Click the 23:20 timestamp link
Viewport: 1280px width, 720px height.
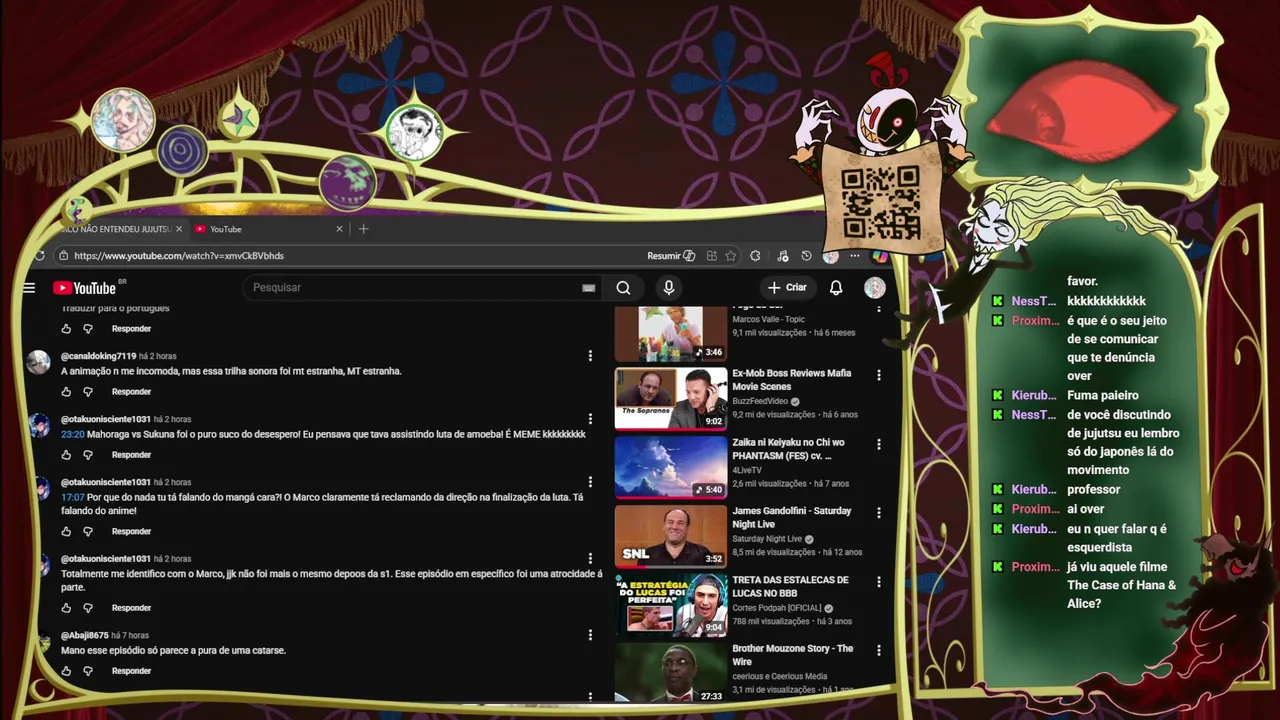coord(72,435)
